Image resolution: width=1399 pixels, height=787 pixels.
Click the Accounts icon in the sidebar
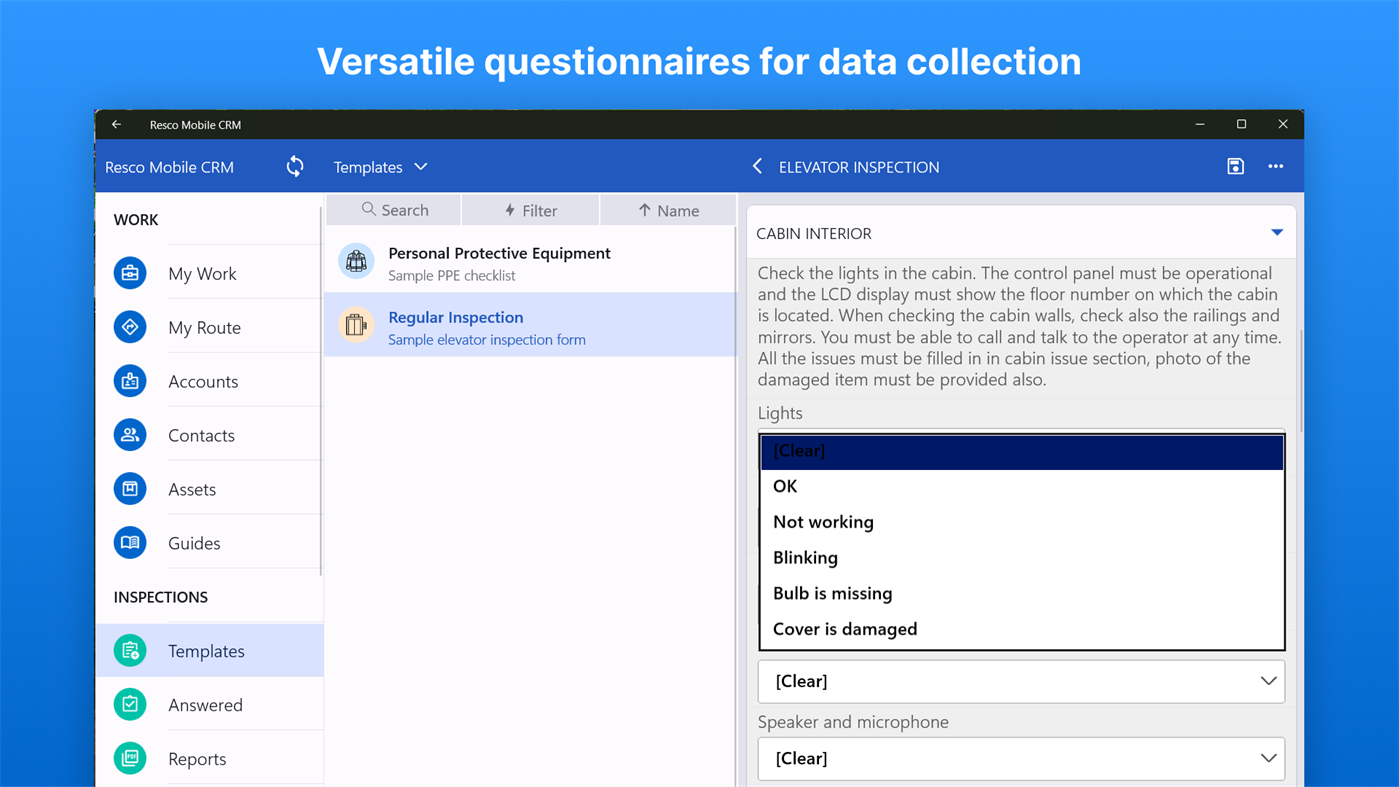[130, 380]
